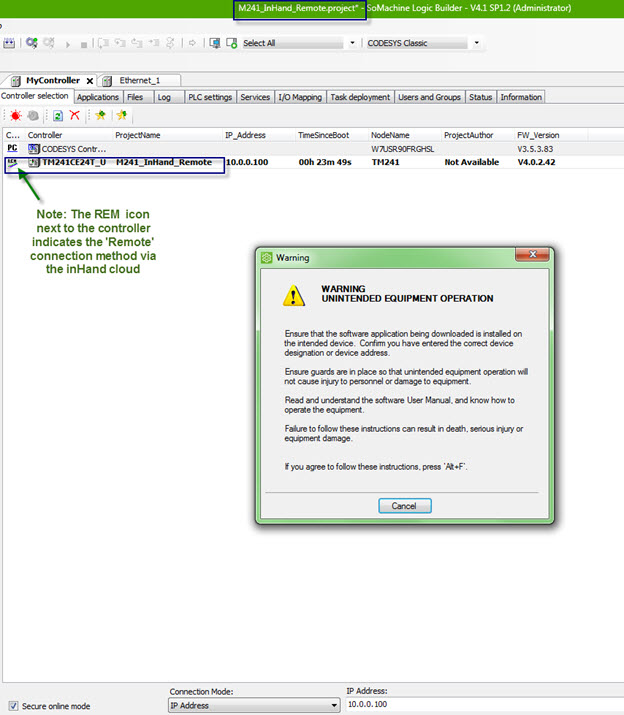The height and width of the screenshot is (715, 624).
Task: Open the CODESYS Classic dropdown arrow
Action: click(x=477, y=43)
